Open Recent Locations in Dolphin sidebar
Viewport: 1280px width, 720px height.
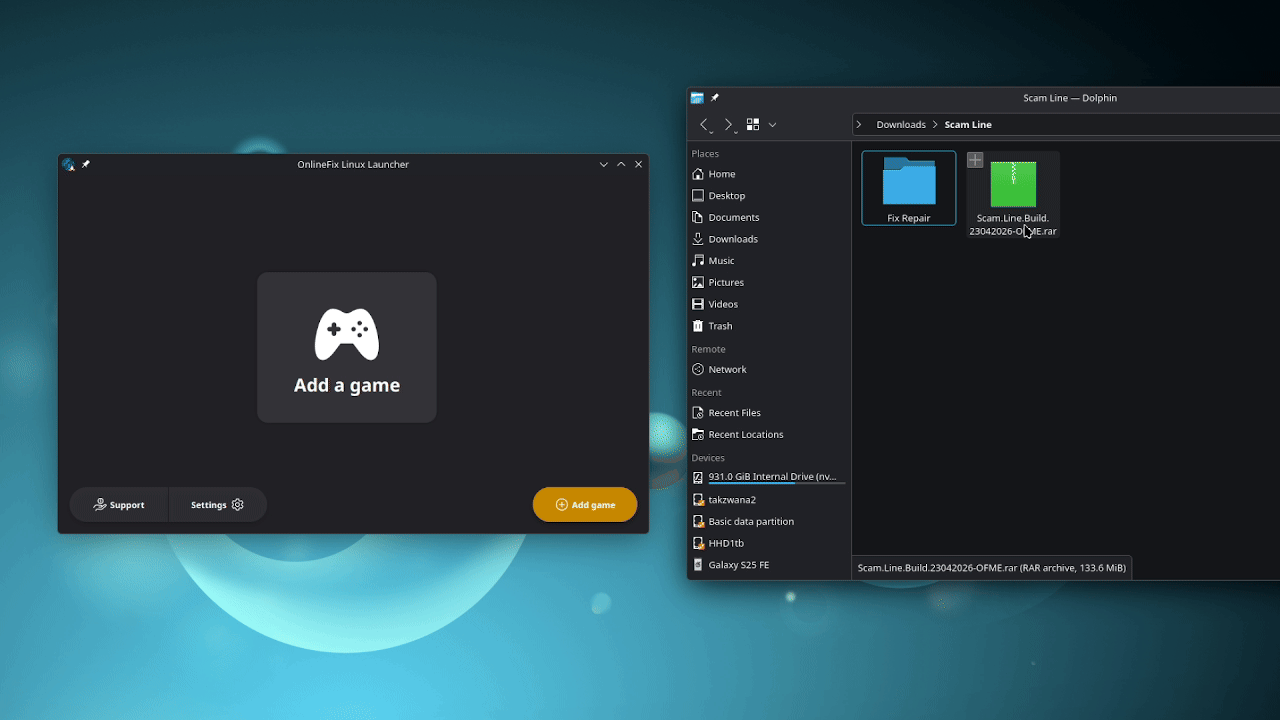click(768, 435)
